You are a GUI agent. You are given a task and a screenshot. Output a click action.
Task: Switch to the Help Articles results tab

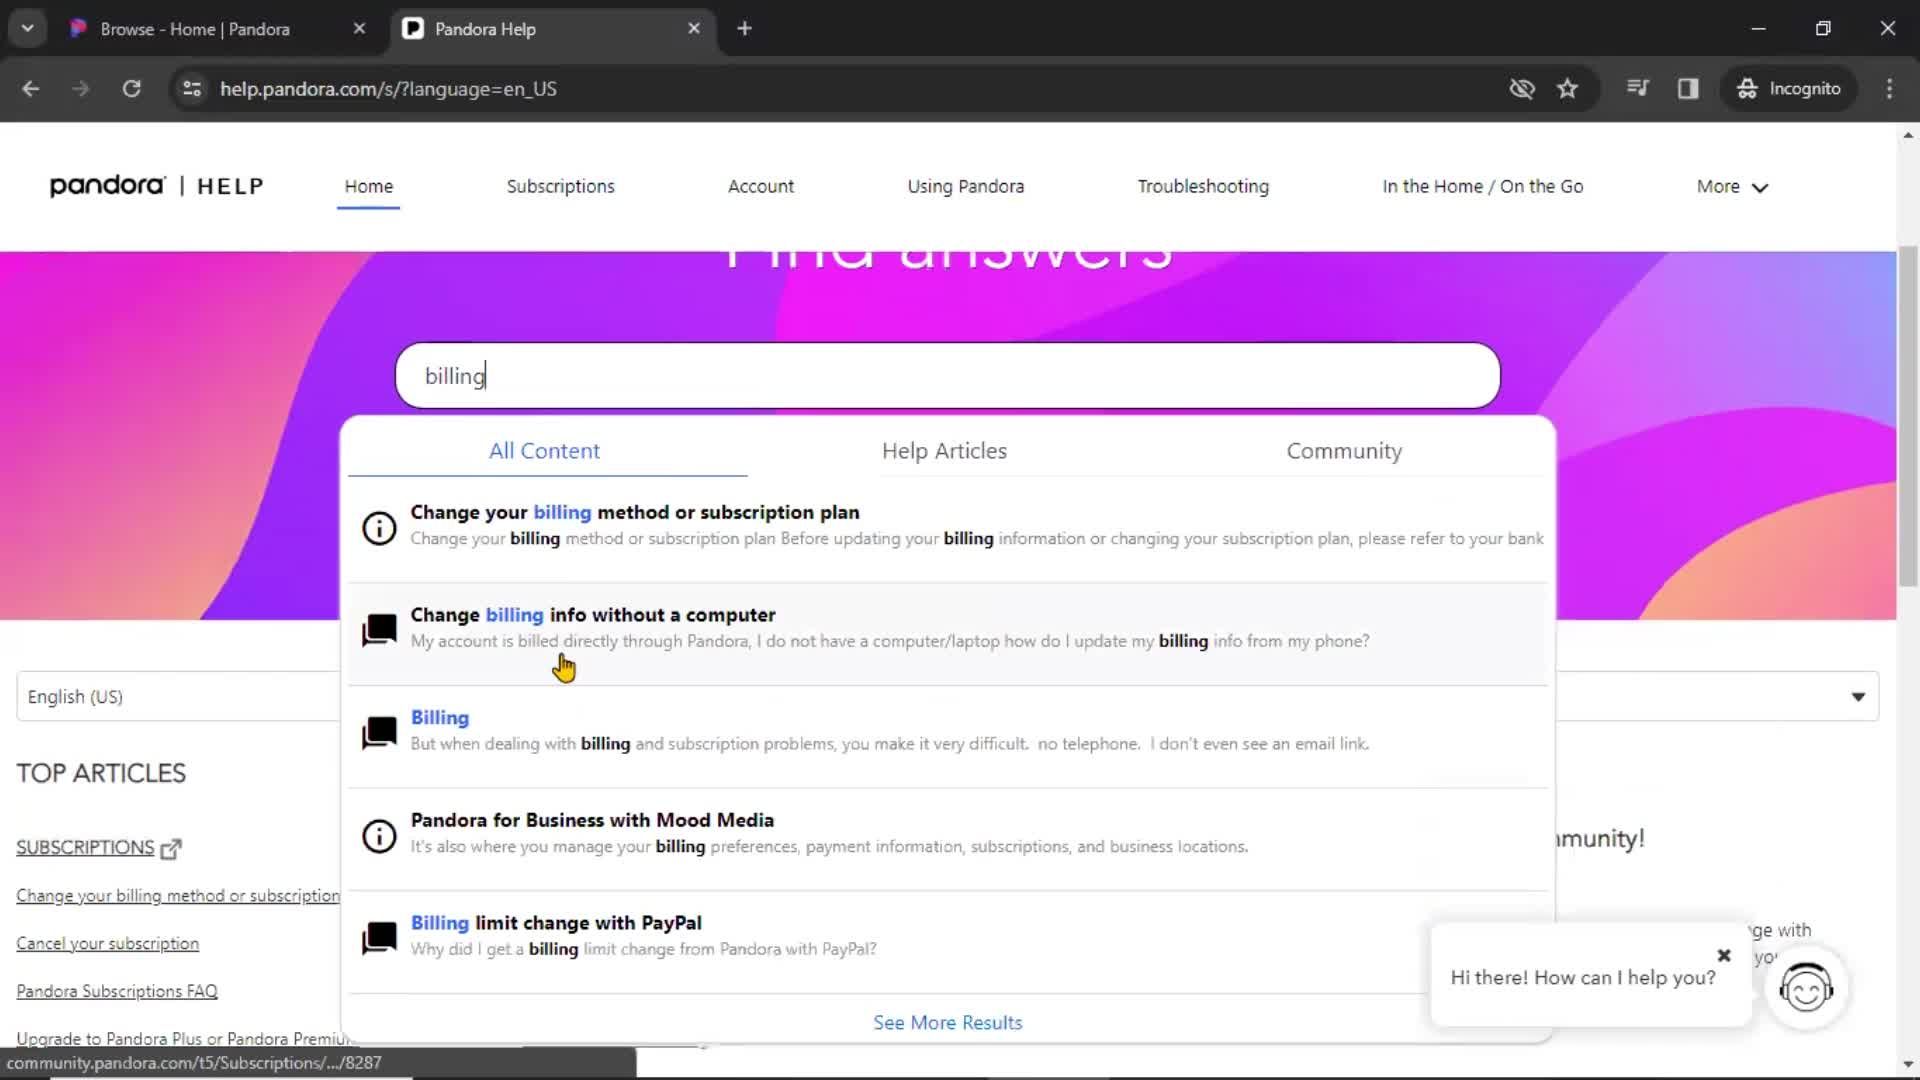pos(944,451)
